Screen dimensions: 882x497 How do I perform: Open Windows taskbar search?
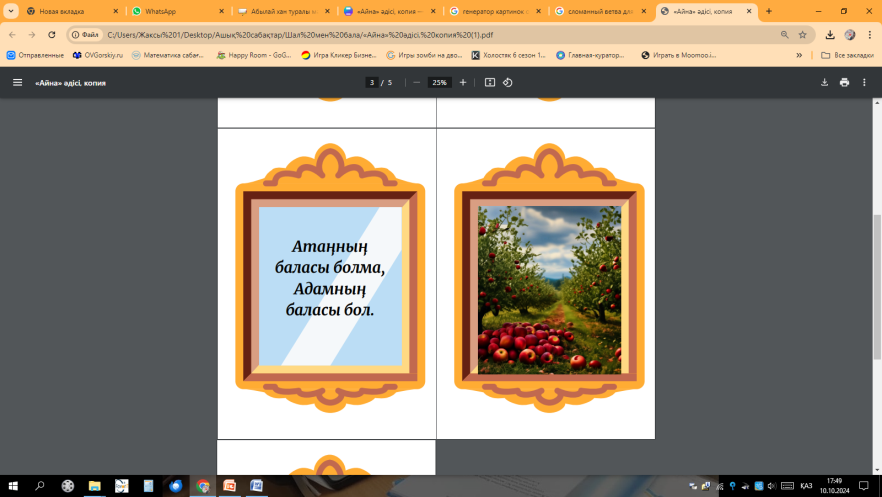pyautogui.click(x=39, y=486)
